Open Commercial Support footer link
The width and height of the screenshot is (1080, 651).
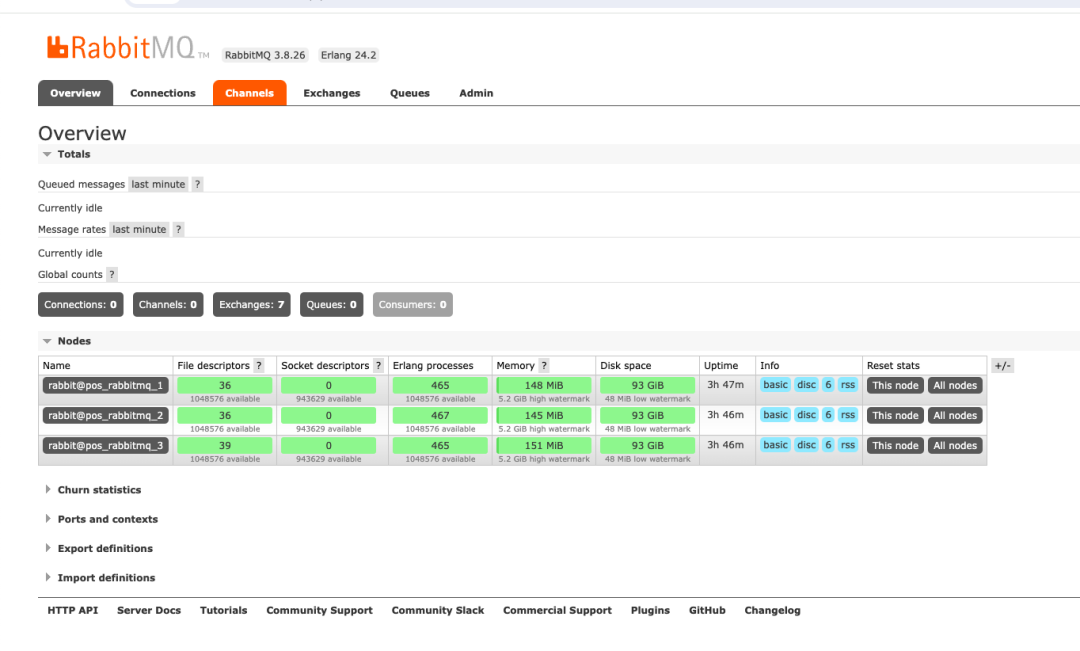point(557,610)
